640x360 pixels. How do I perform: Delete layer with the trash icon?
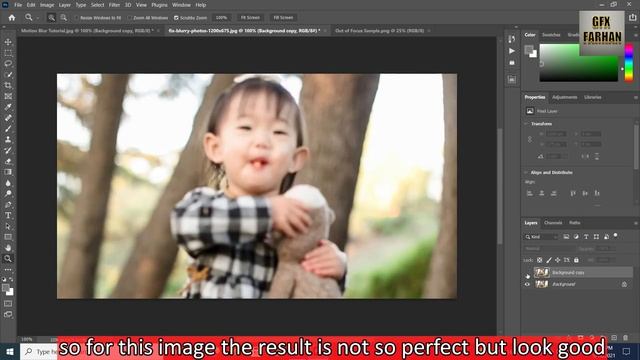tap(625, 338)
